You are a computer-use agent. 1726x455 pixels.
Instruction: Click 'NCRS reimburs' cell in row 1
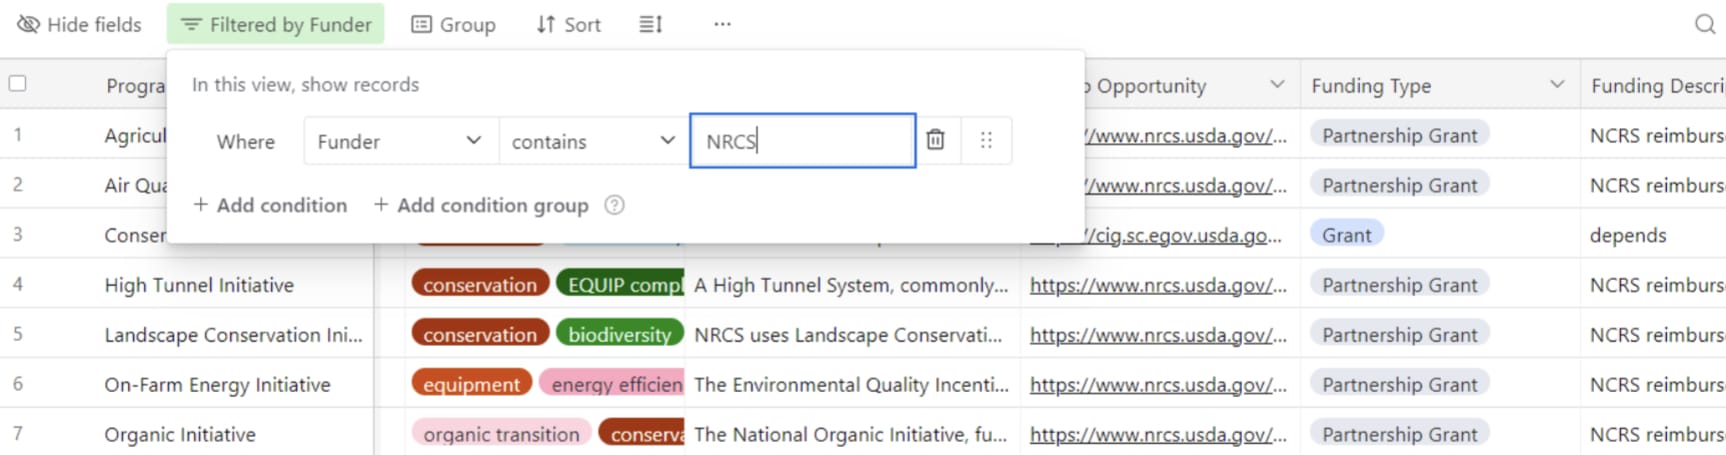(x=1654, y=135)
